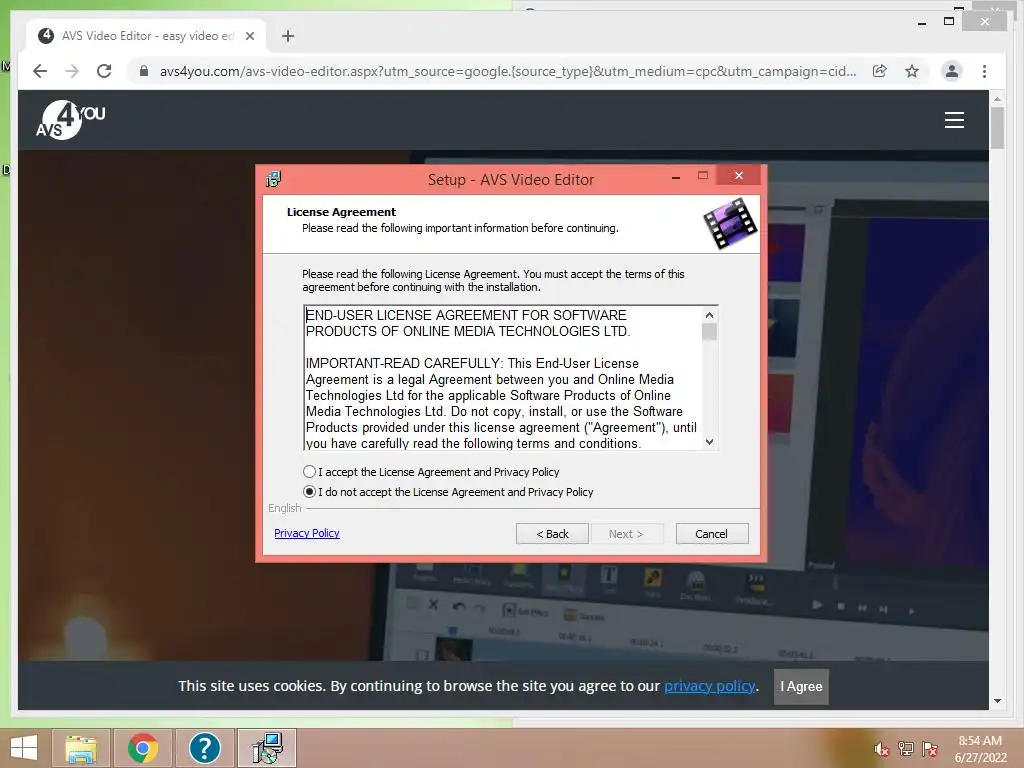Click the setup installer icon in title bar
1024x768 pixels.
click(x=274, y=179)
